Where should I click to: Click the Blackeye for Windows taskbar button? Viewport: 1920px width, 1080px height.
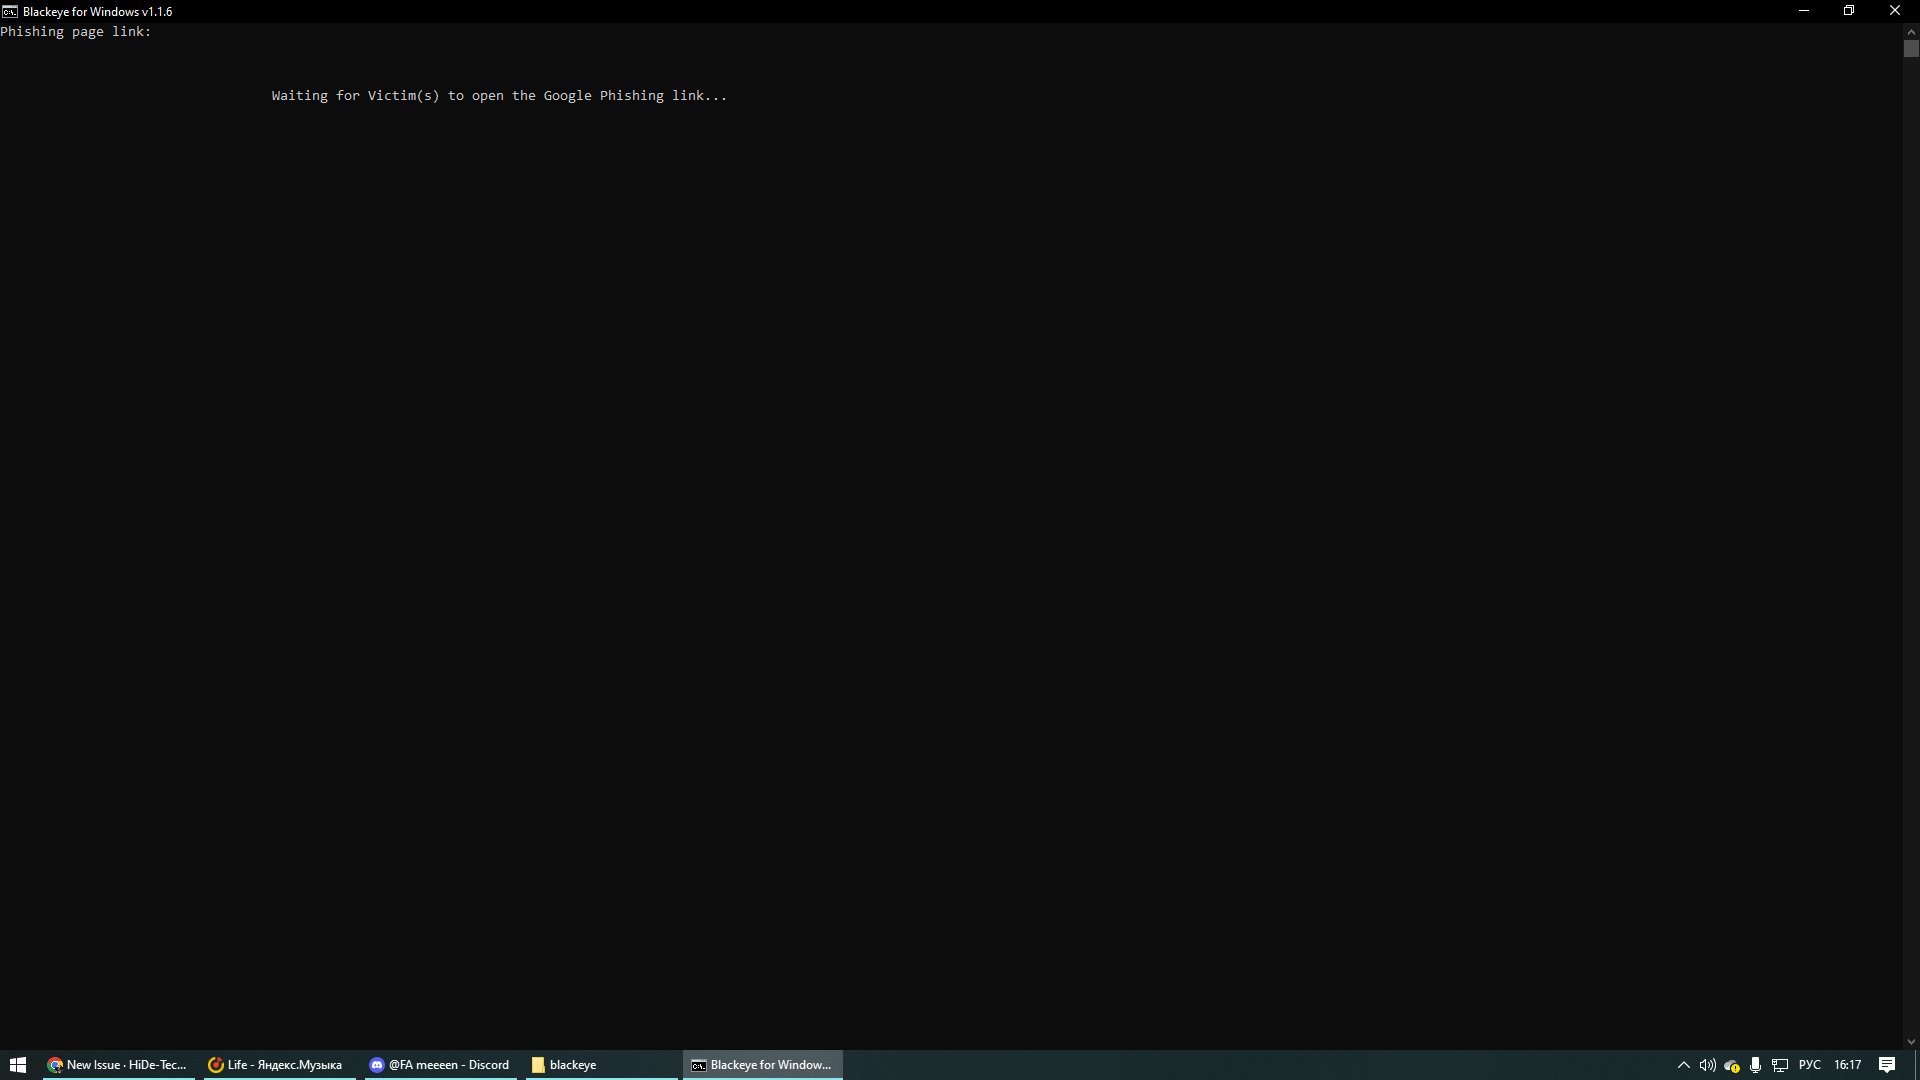coord(762,1065)
